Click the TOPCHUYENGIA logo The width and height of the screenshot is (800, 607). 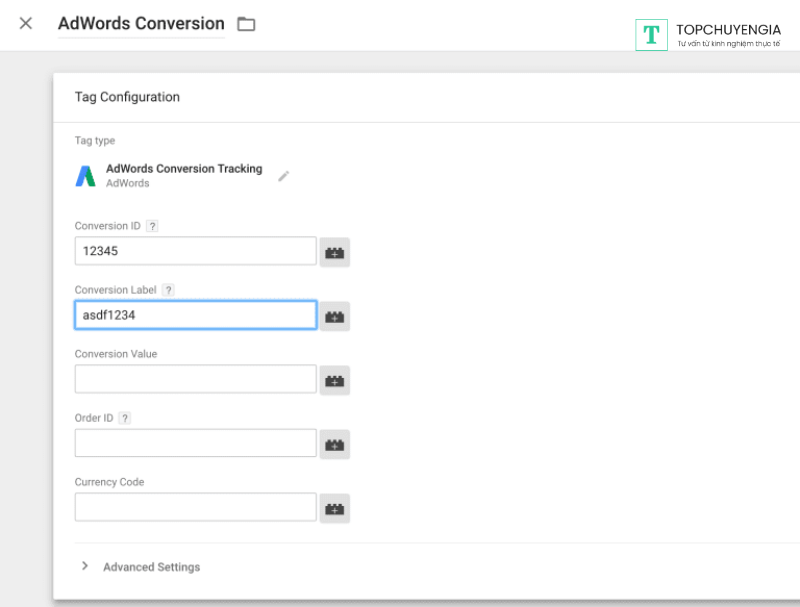(x=709, y=35)
